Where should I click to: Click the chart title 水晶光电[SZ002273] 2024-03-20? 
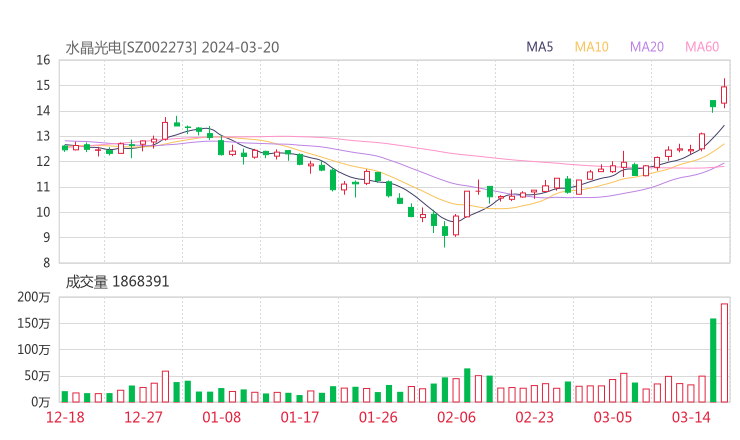tap(172, 47)
